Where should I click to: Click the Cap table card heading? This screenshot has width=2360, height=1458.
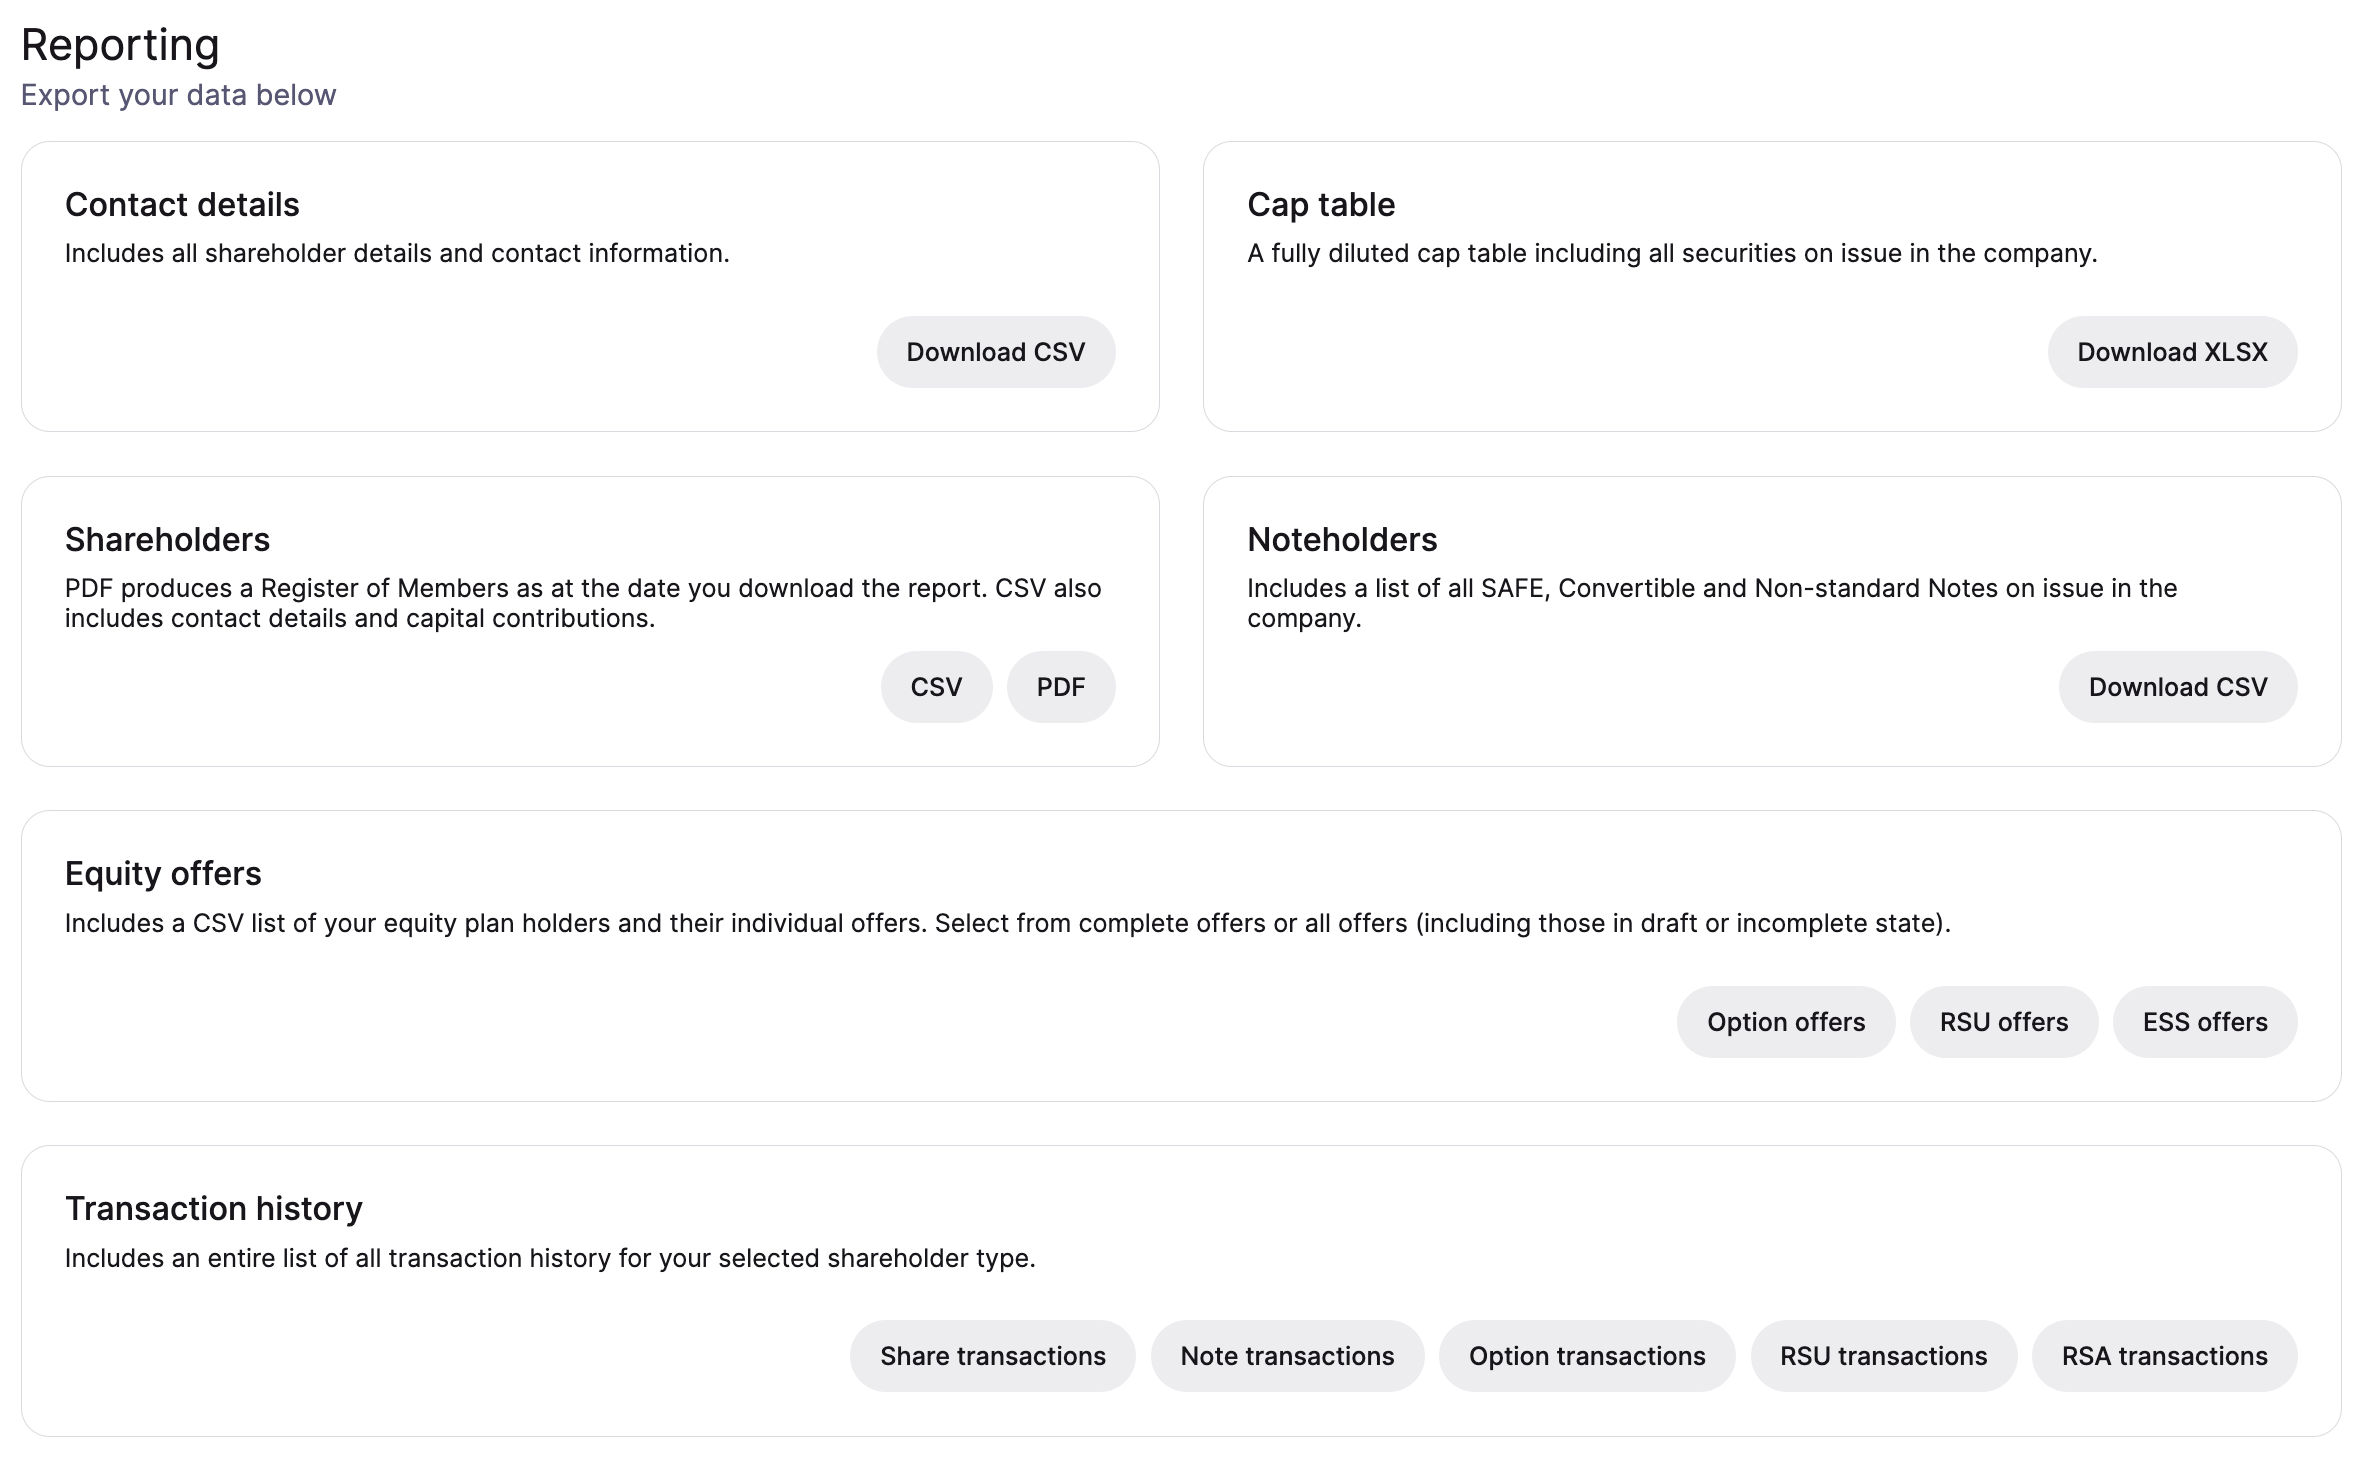1321,205
